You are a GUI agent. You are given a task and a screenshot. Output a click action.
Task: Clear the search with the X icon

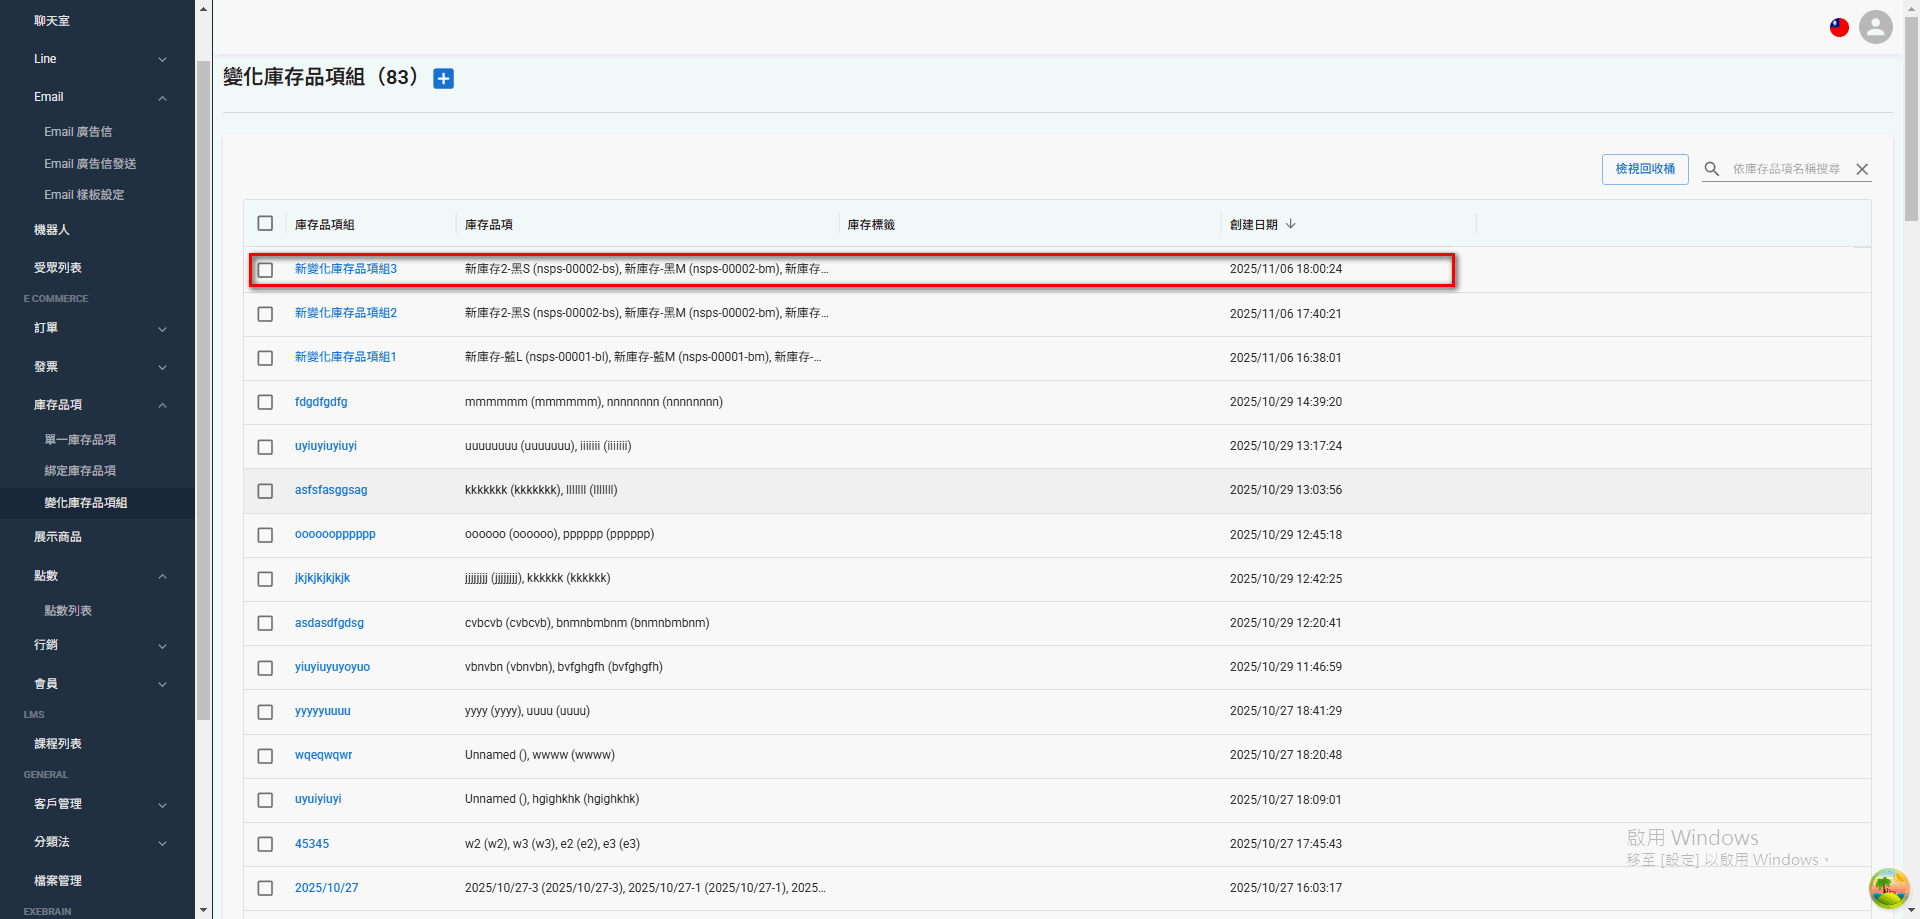(x=1862, y=169)
